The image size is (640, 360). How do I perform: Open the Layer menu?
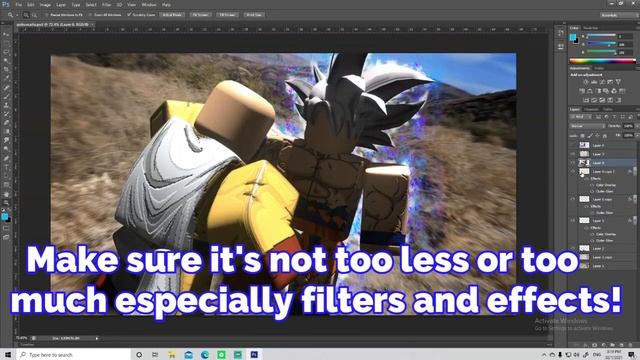point(61,4)
